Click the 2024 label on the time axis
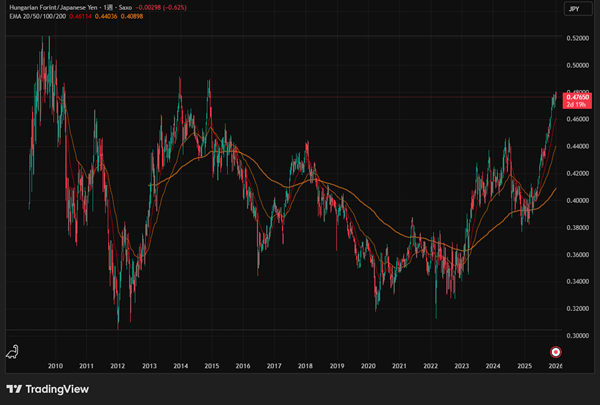Image resolution: width=600 pixels, height=405 pixels. (x=493, y=367)
